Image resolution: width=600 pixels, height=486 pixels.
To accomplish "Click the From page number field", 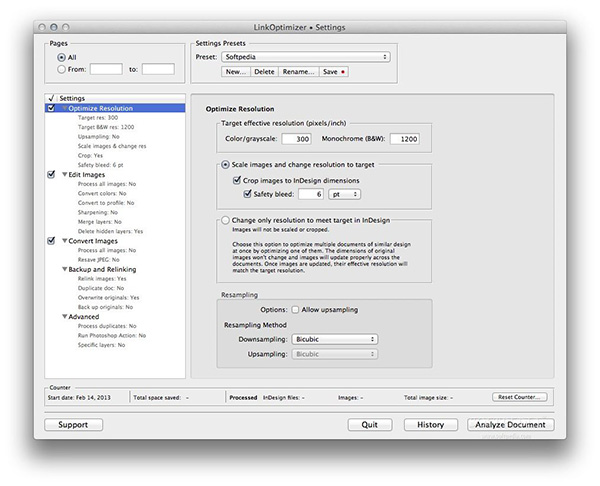I will coord(106,69).
